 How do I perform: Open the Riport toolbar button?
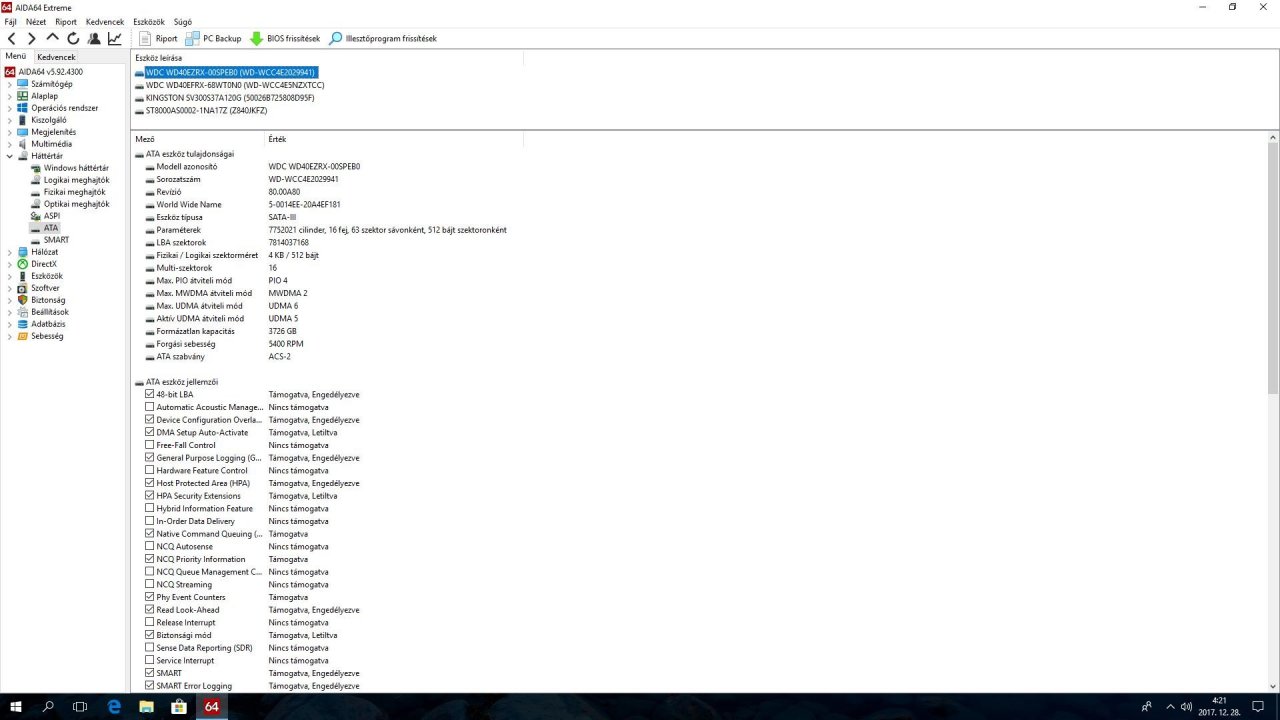tap(157, 38)
